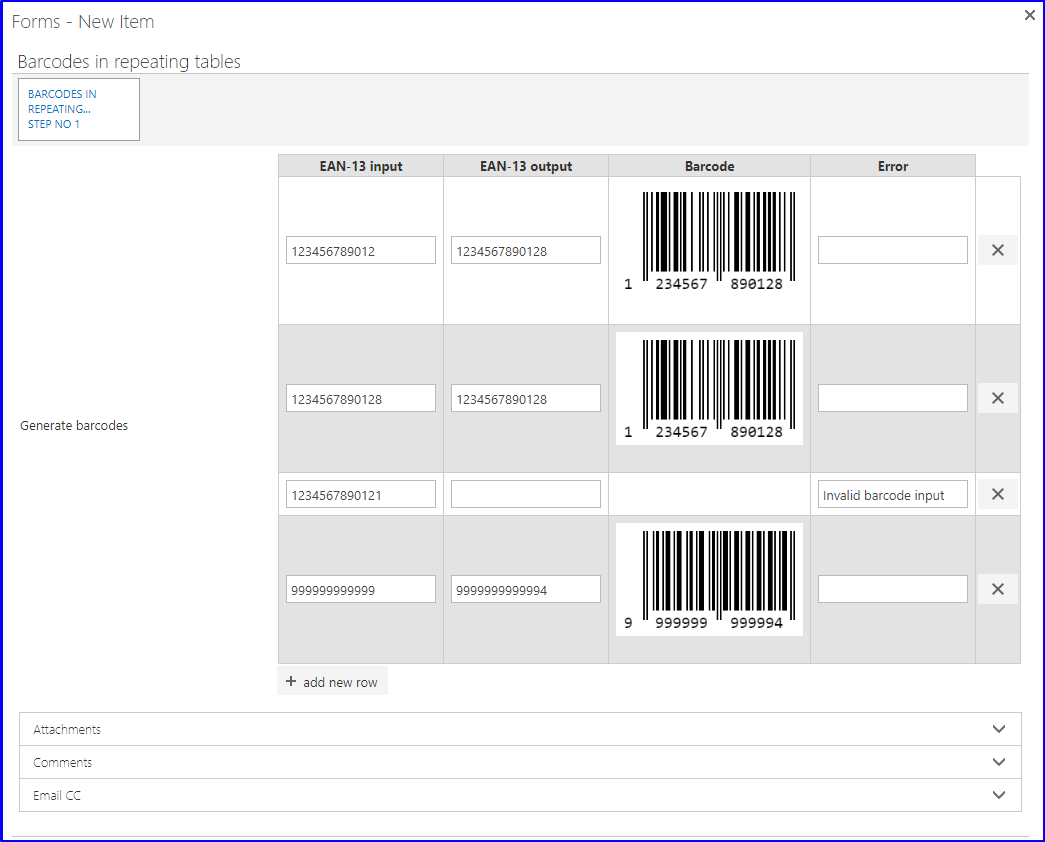Click the plus icon to add new row
The image size is (1045, 842).
[291, 681]
